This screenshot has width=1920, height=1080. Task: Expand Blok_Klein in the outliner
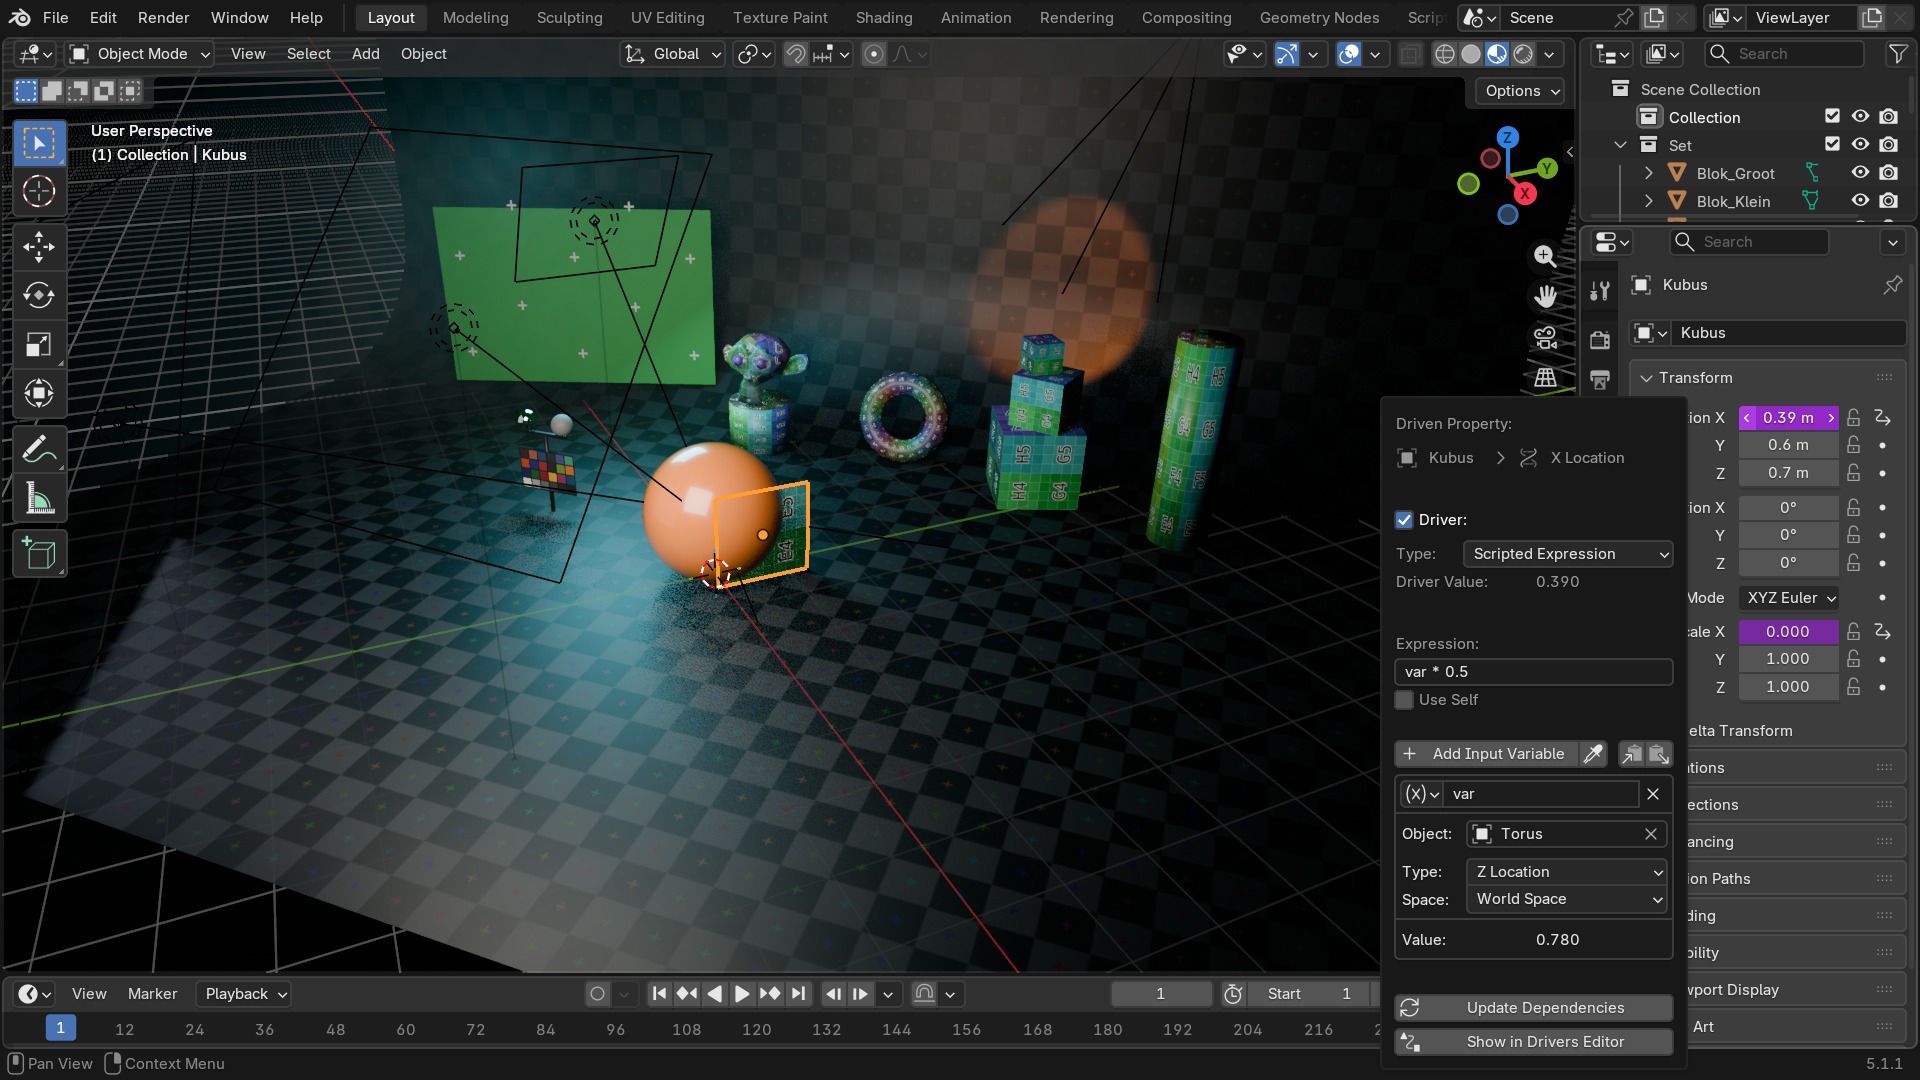click(1648, 201)
